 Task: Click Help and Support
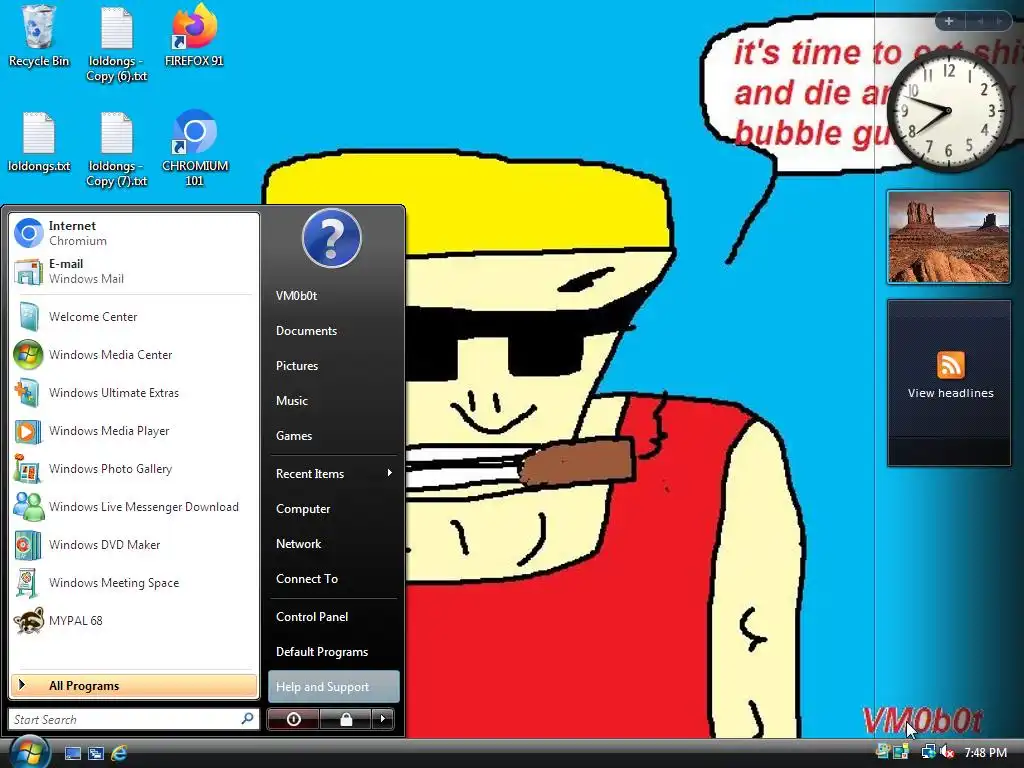point(333,686)
